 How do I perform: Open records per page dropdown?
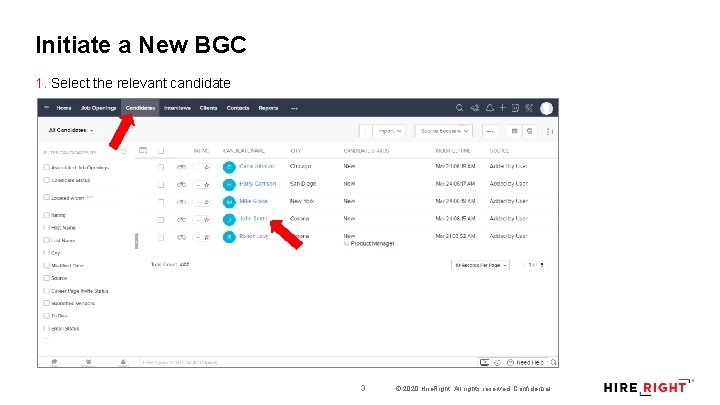pos(480,265)
